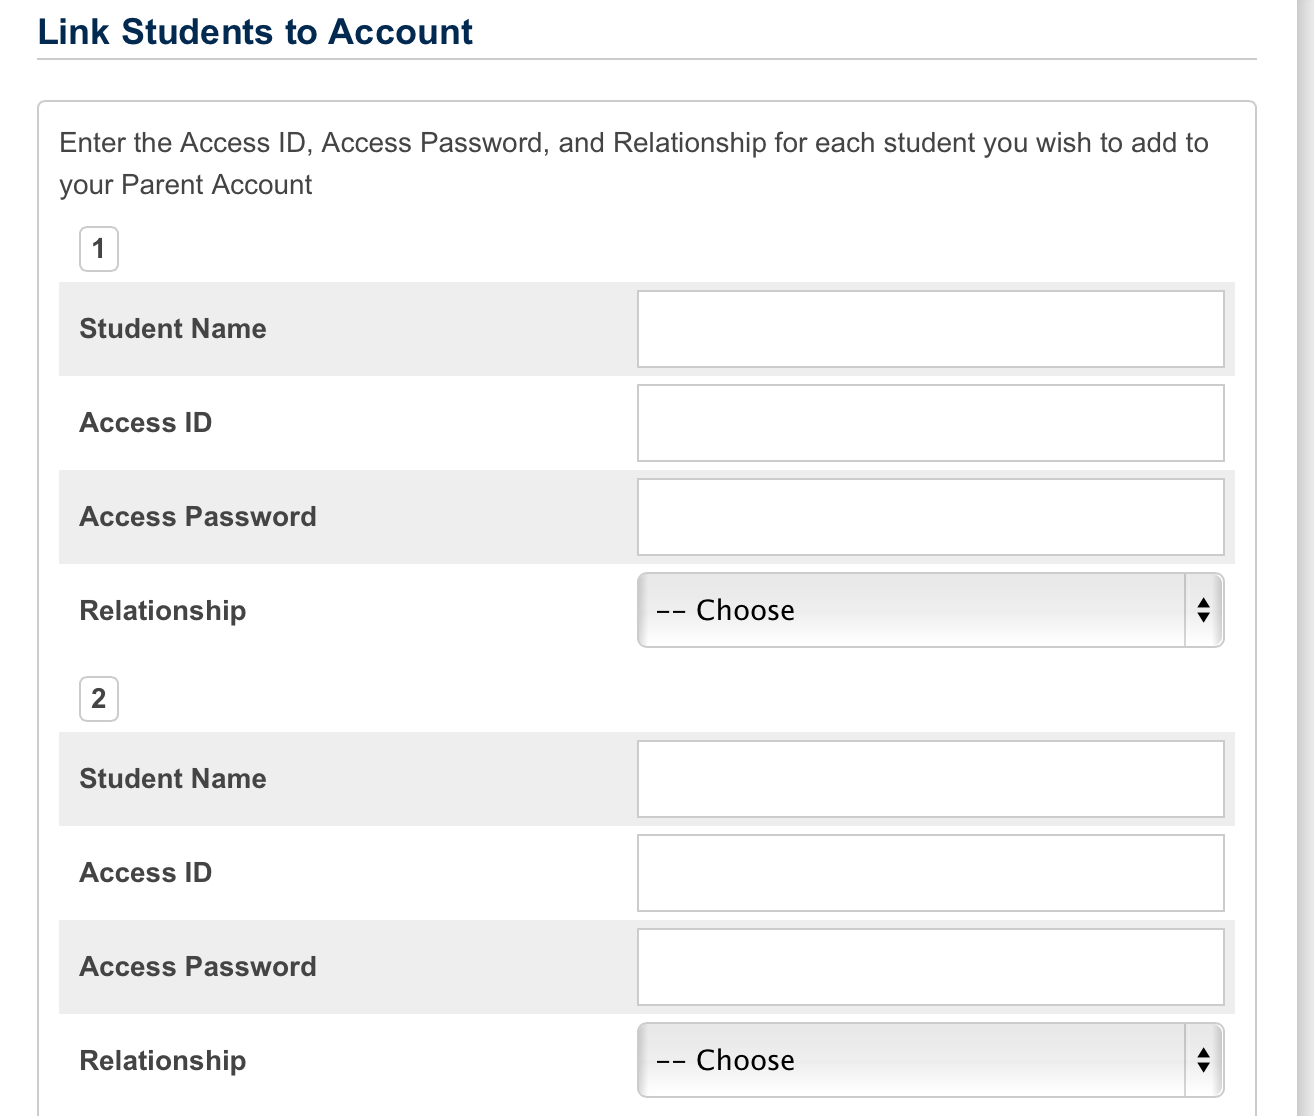Click the Student Name field for student 2
The height and width of the screenshot is (1116, 1314).
click(930, 779)
